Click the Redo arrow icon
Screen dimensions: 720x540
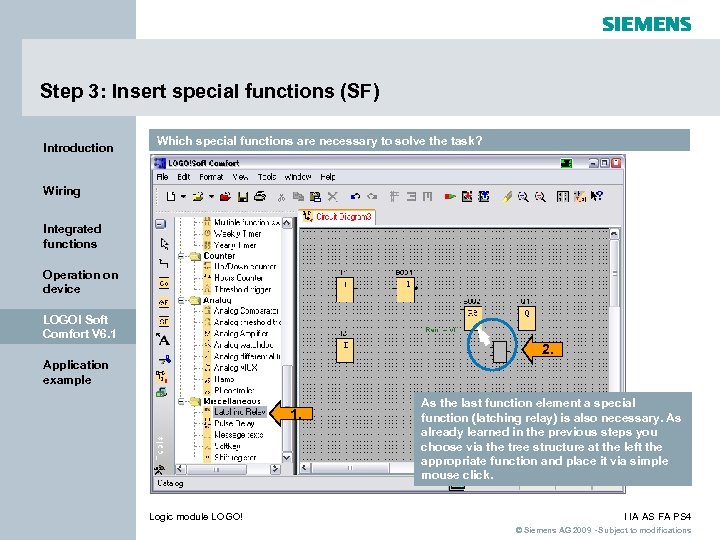372,197
